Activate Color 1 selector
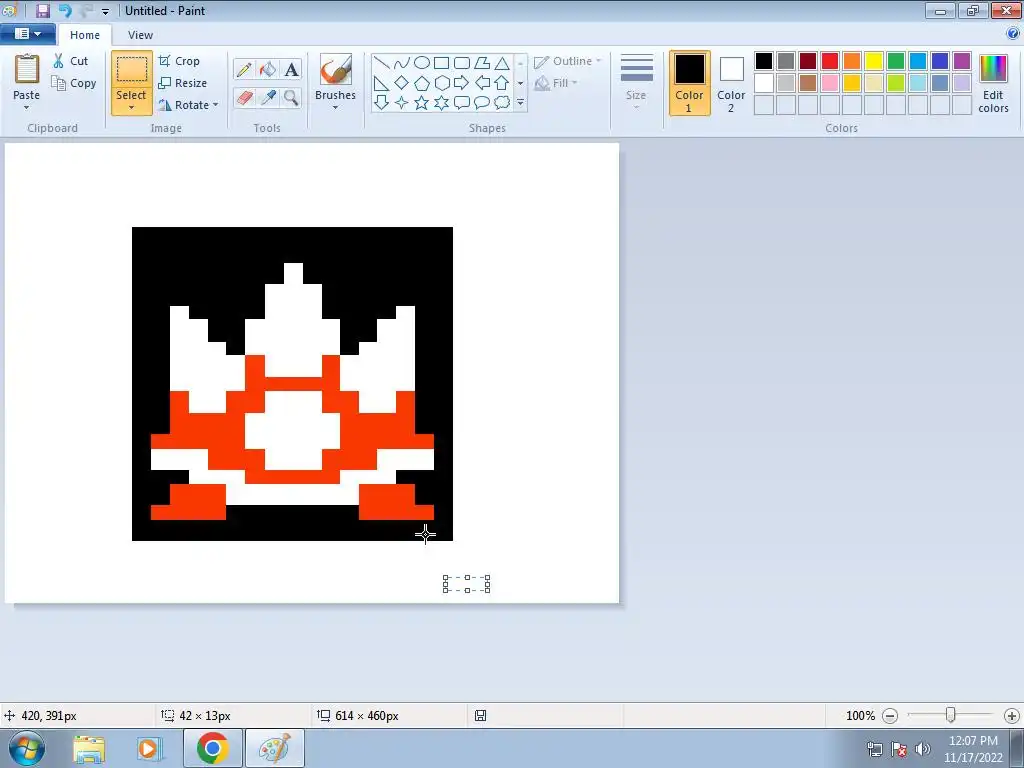Viewport: 1024px width, 768px height. click(690, 83)
